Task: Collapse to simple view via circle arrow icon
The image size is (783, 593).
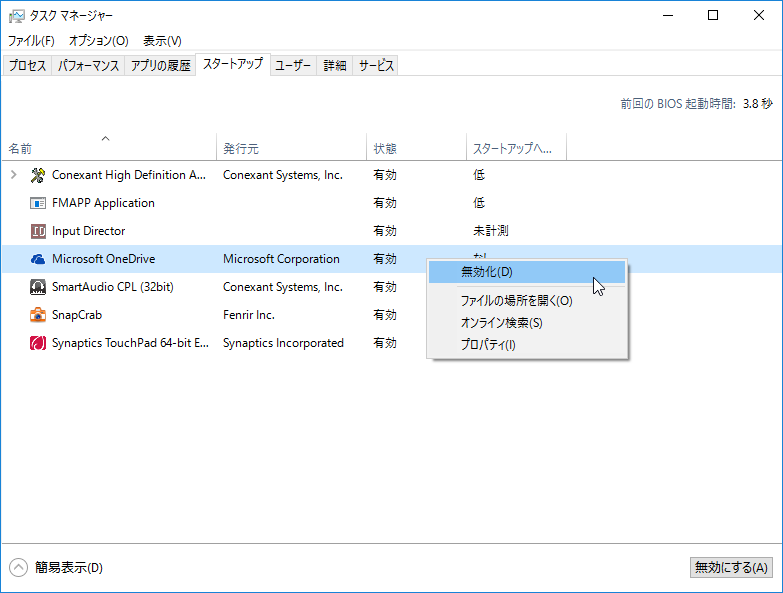Action: [18, 567]
